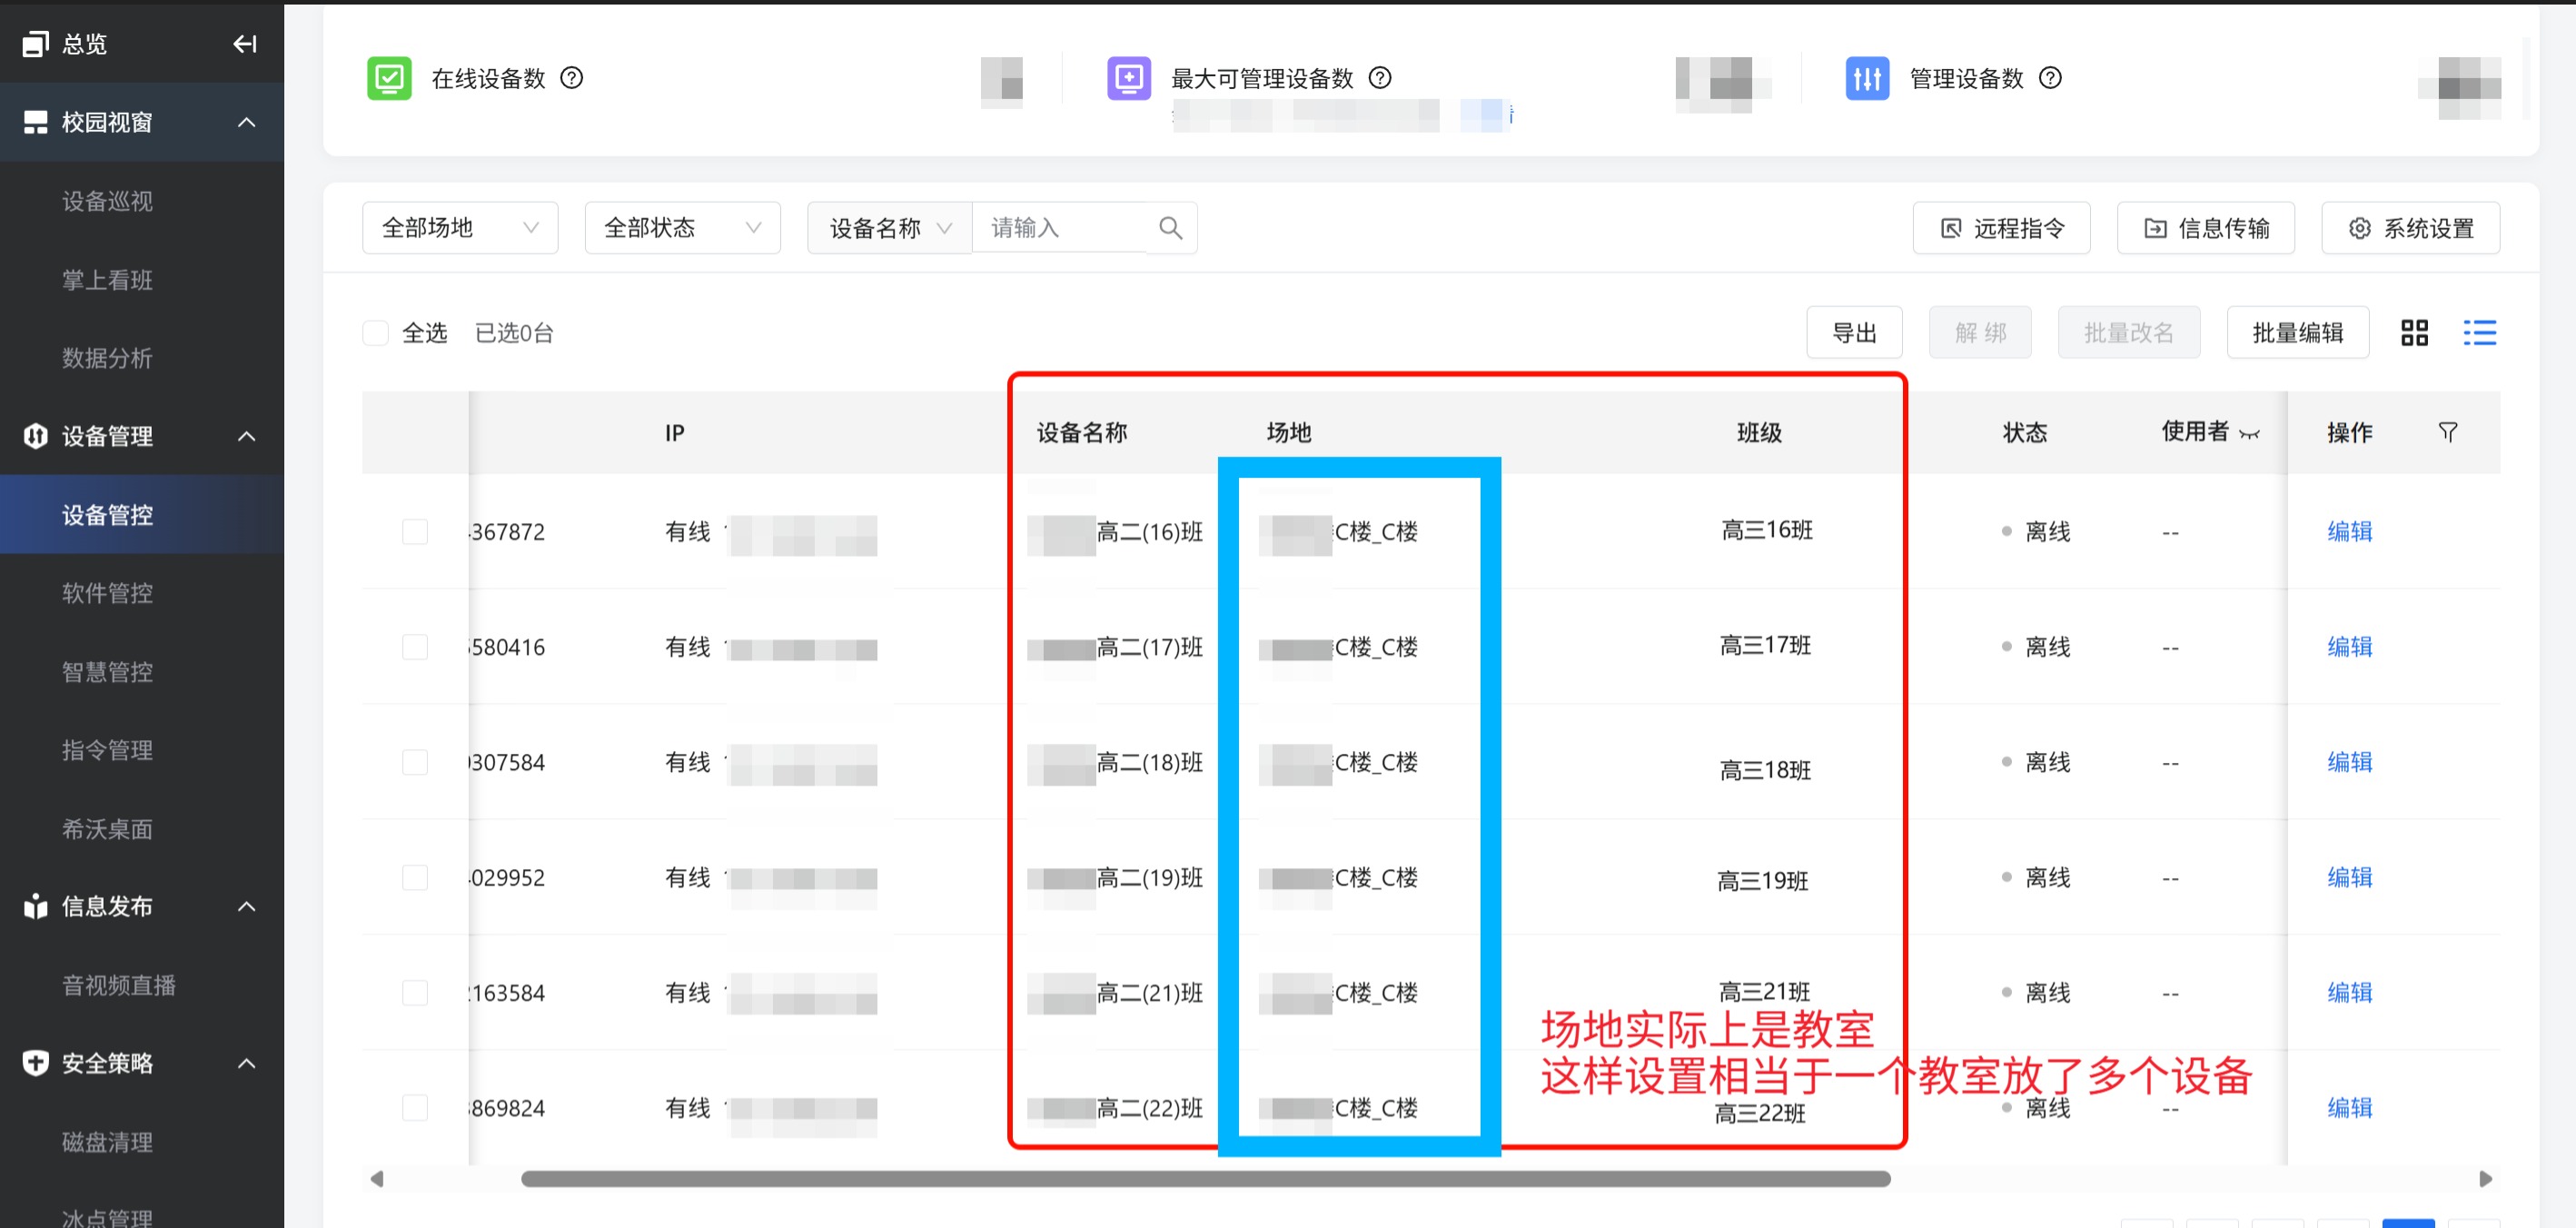Select checkbox for 高二(19)班 row
The height and width of the screenshot is (1228, 2576).
(415, 877)
